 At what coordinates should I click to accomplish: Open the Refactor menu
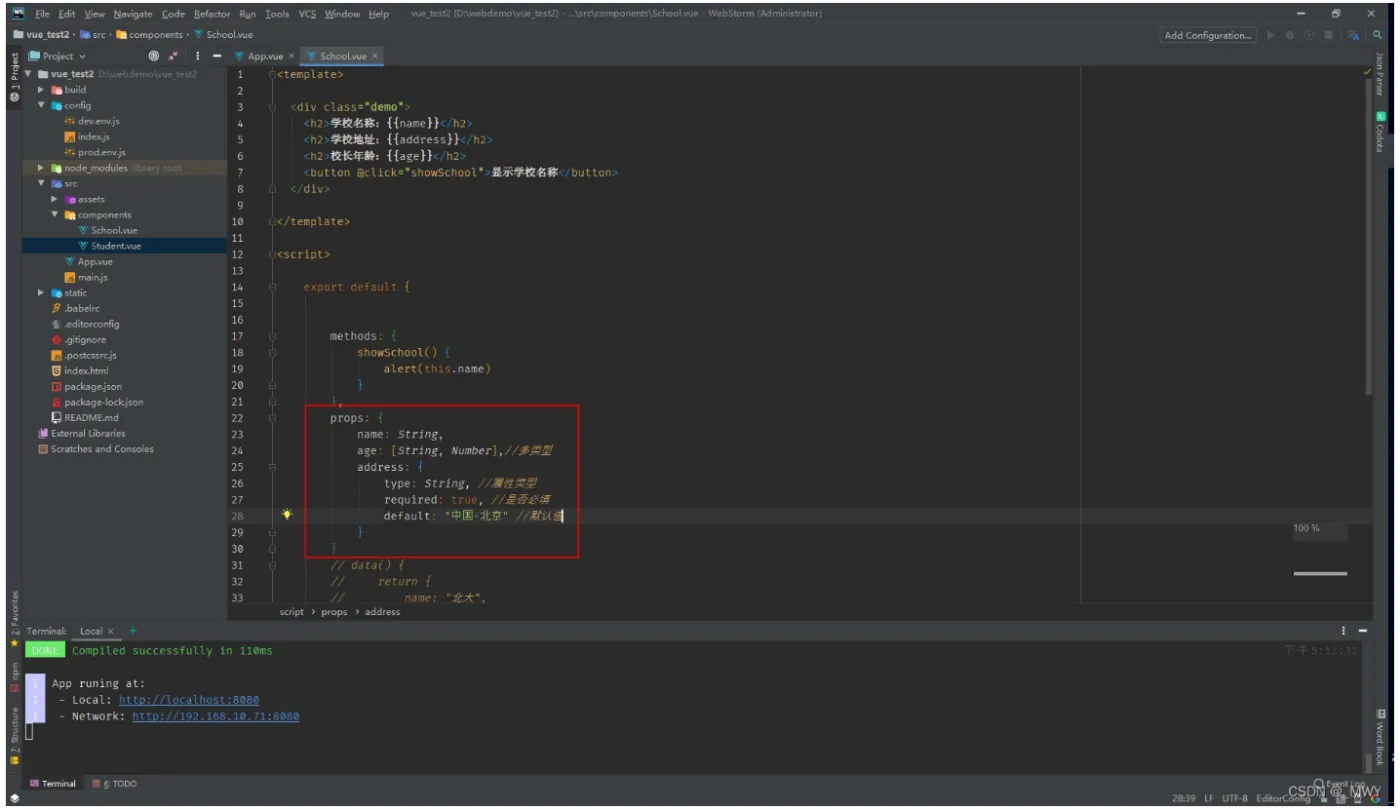click(212, 14)
